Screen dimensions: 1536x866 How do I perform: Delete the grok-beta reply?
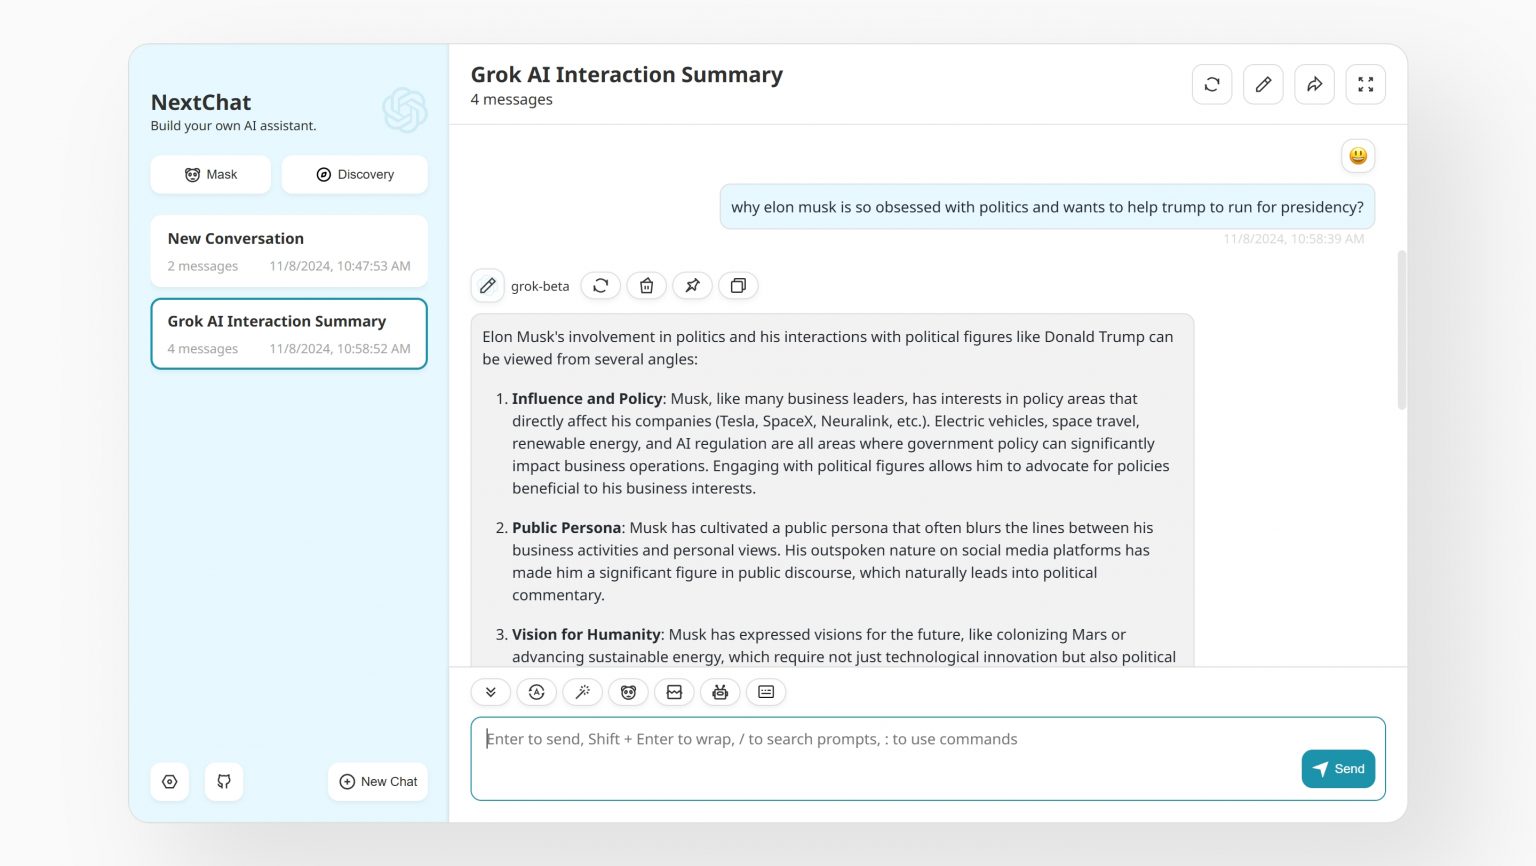pyautogui.click(x=646, y=285)
